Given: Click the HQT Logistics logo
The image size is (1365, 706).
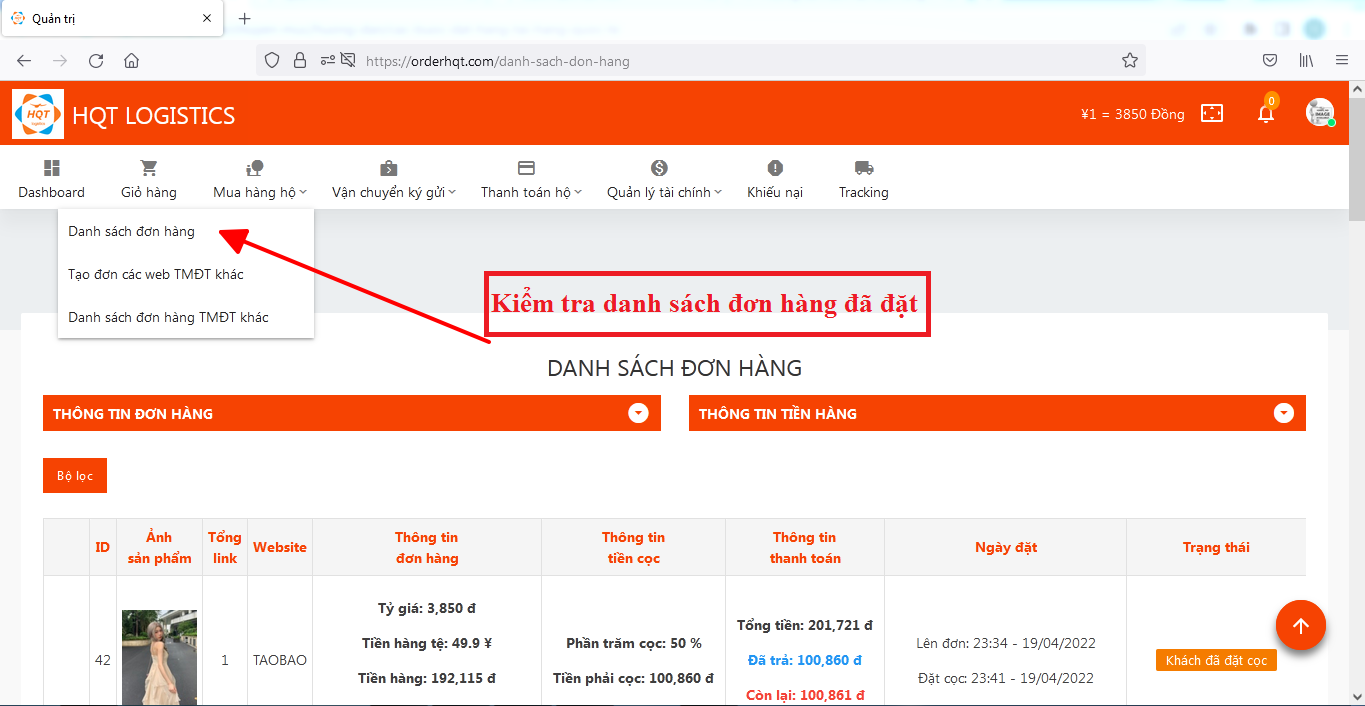Looking at the screenshot, I should (x=38, y=114).
